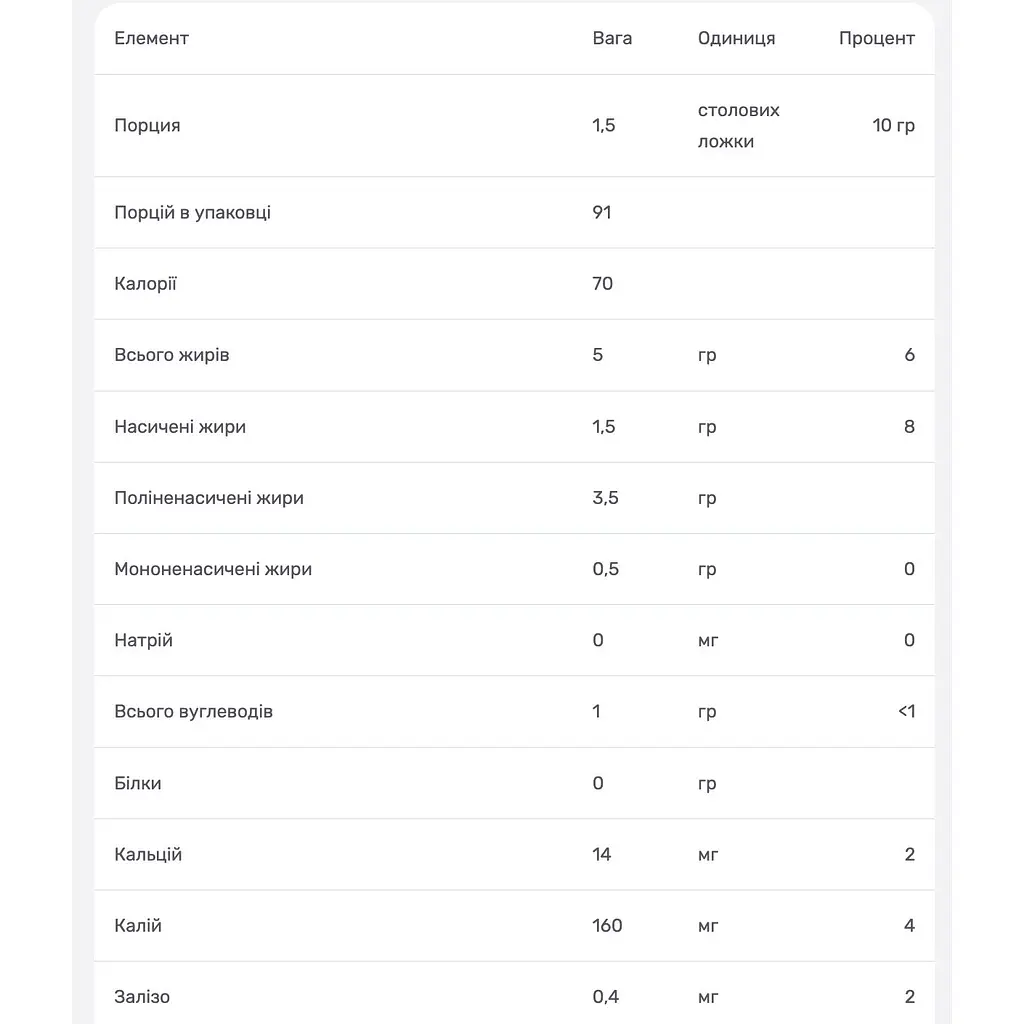Click the Процент column header
This screenshot has width=1024, height=1024.
(x=876, y=39)
